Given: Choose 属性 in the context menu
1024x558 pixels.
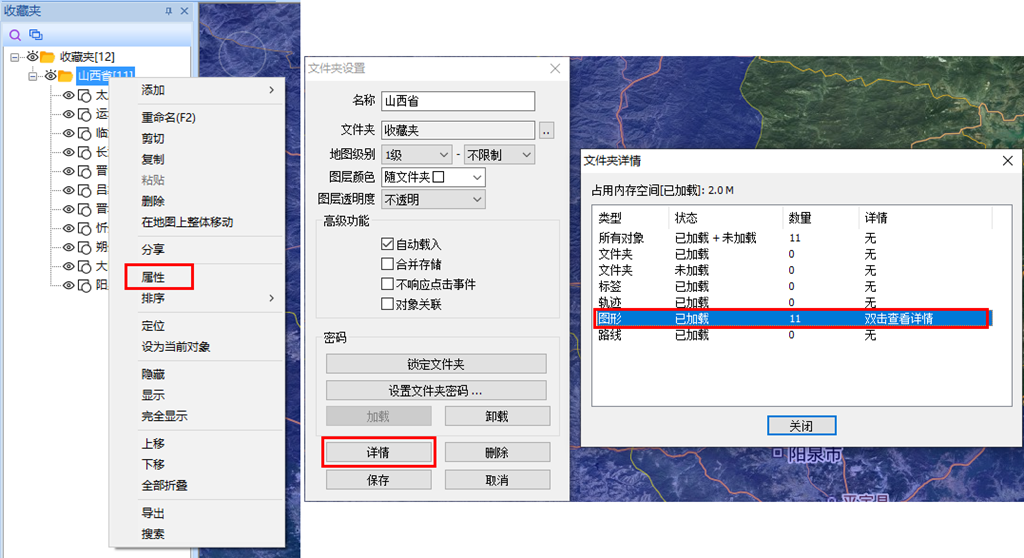Looking at the screenshot, I should [153, 276].
